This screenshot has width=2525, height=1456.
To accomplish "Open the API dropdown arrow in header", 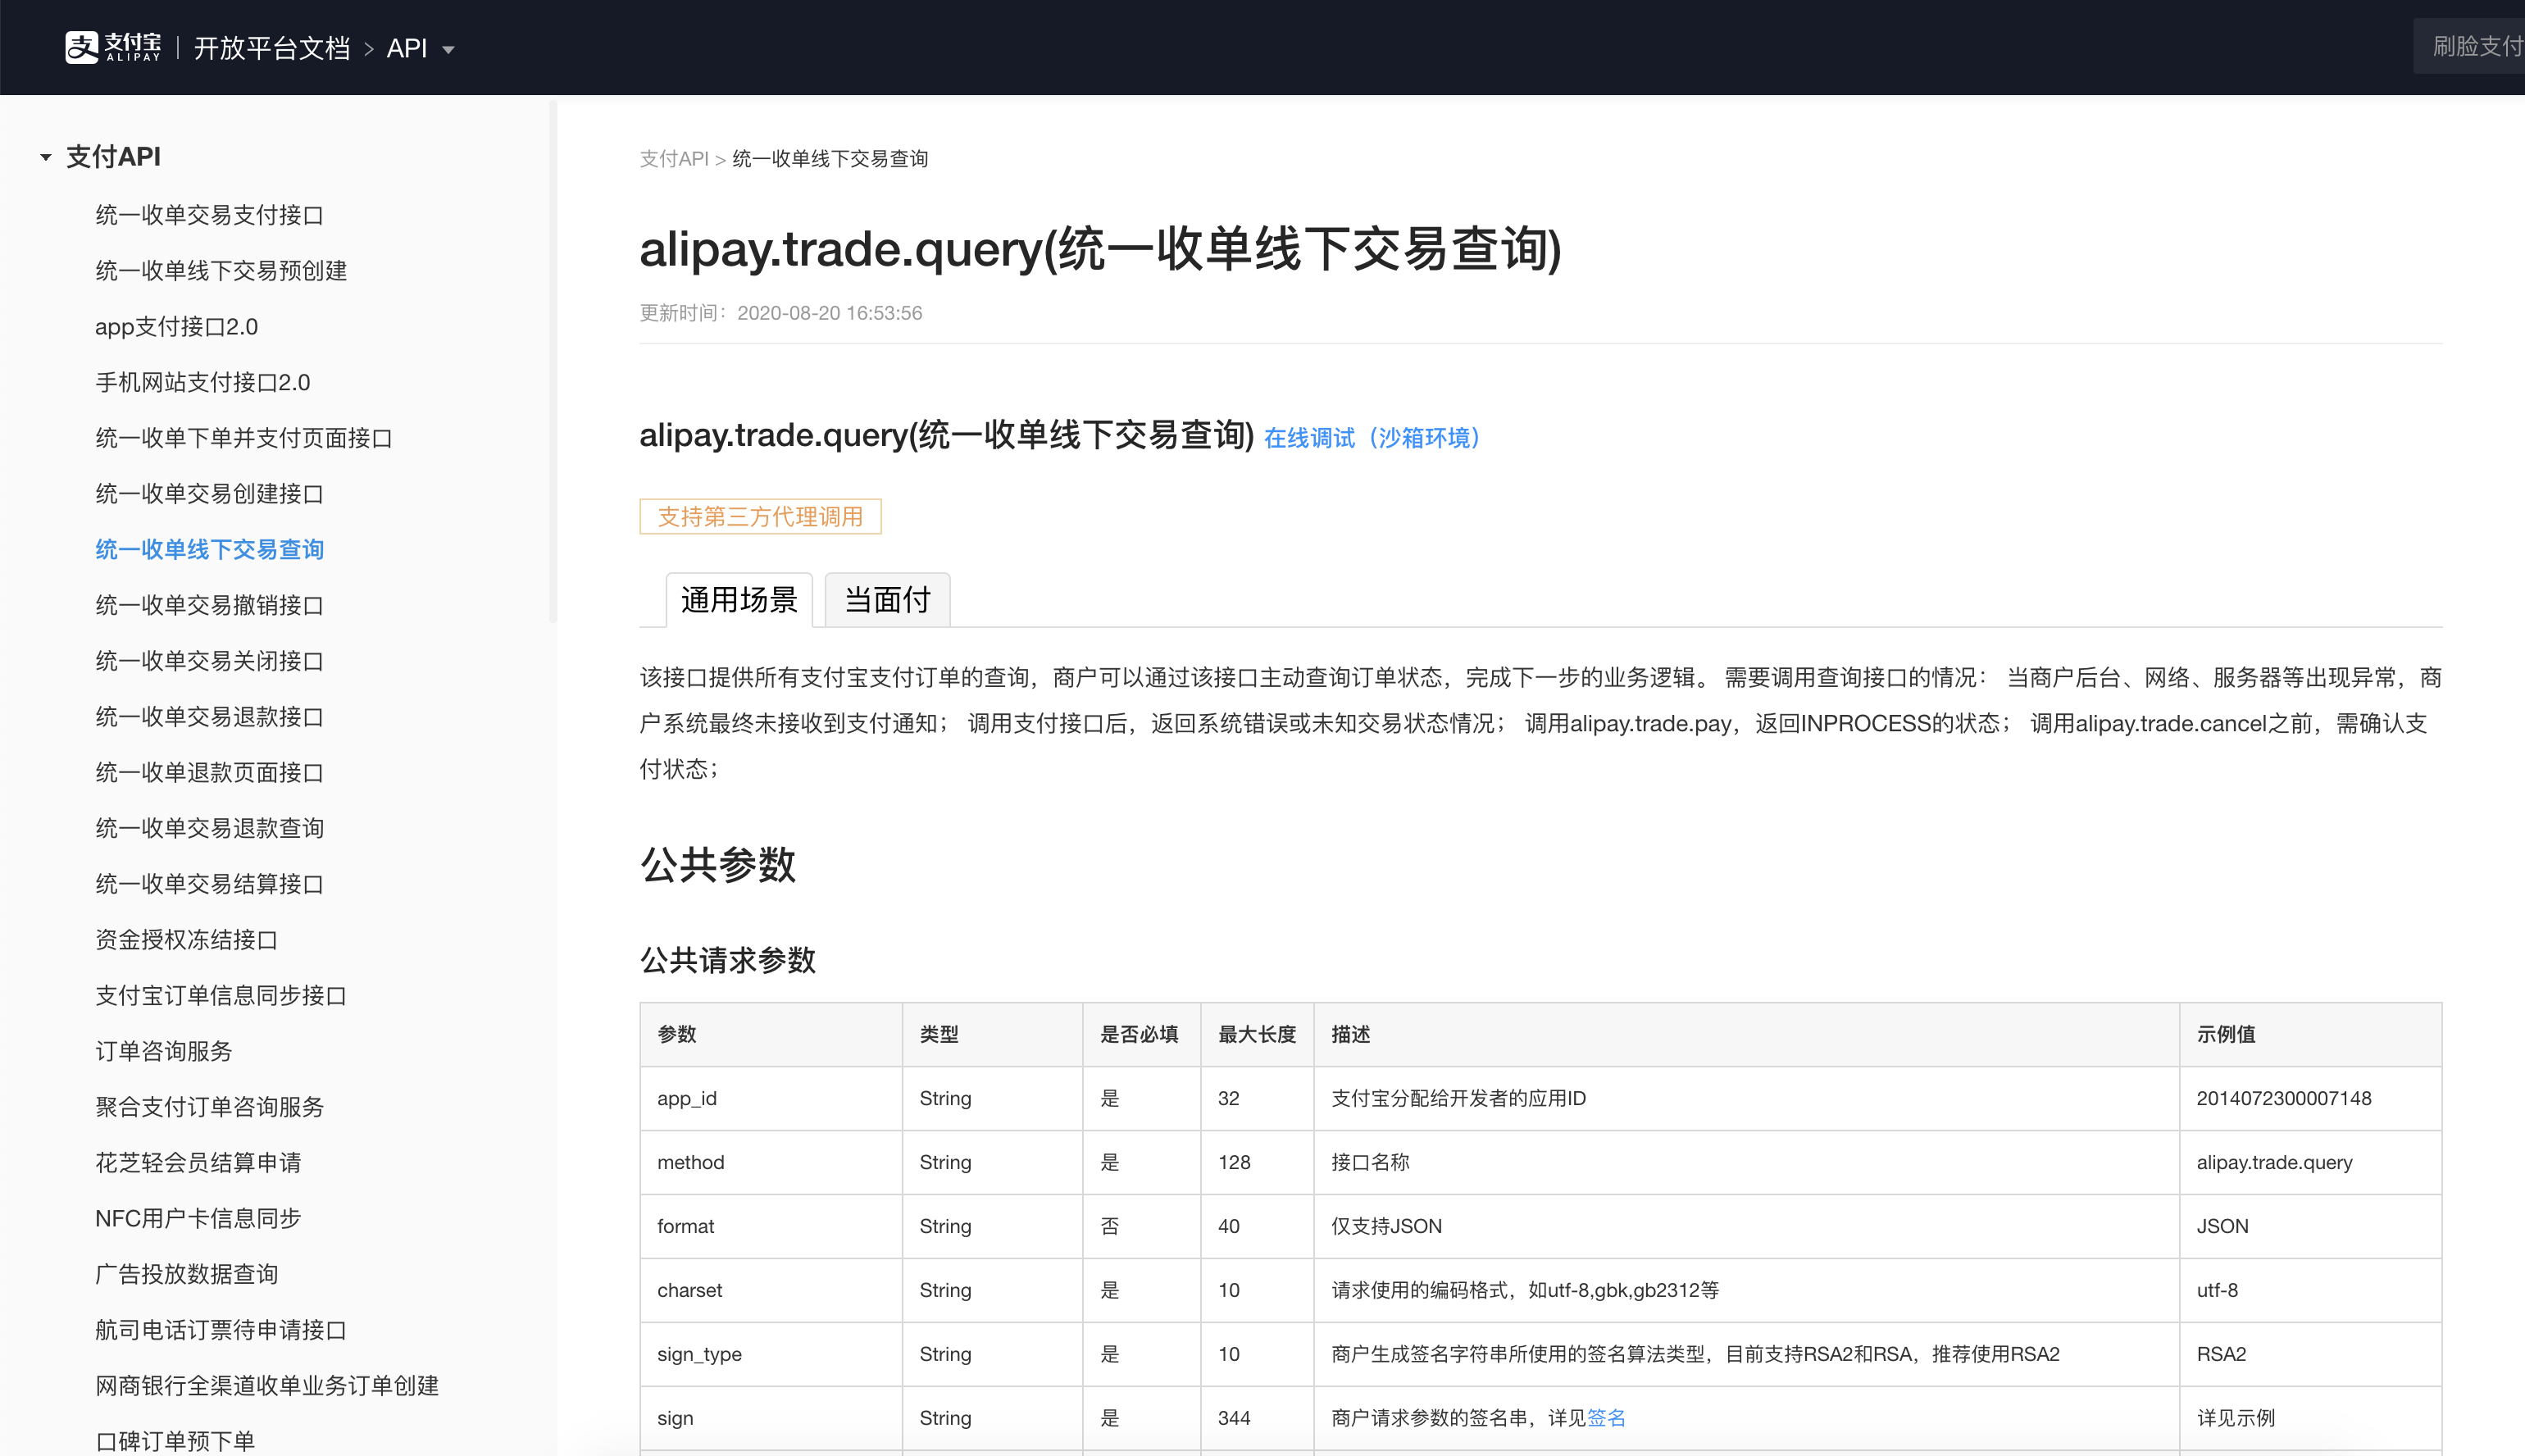I will pyautogui.click(x=448, y=50).
